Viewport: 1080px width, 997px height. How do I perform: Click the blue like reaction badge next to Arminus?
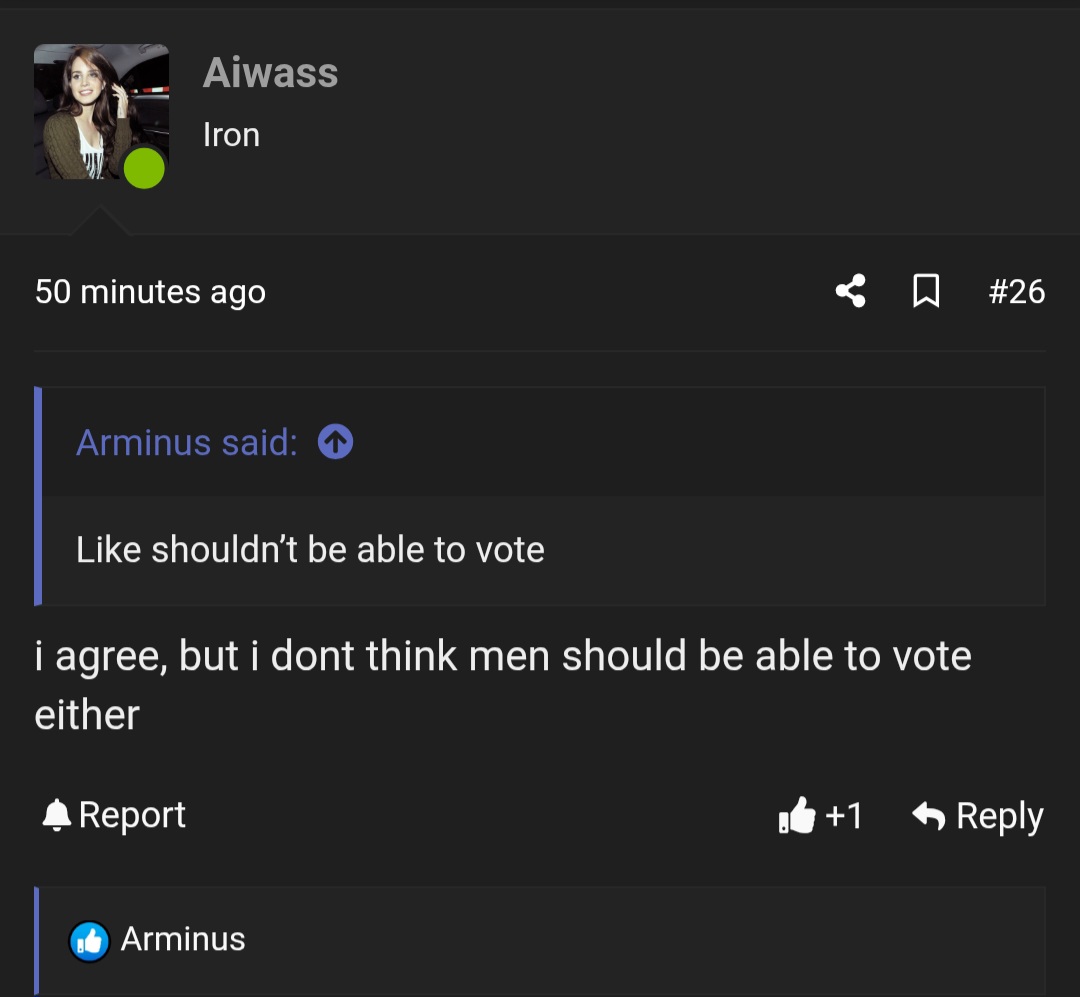(x=89, y=940)
